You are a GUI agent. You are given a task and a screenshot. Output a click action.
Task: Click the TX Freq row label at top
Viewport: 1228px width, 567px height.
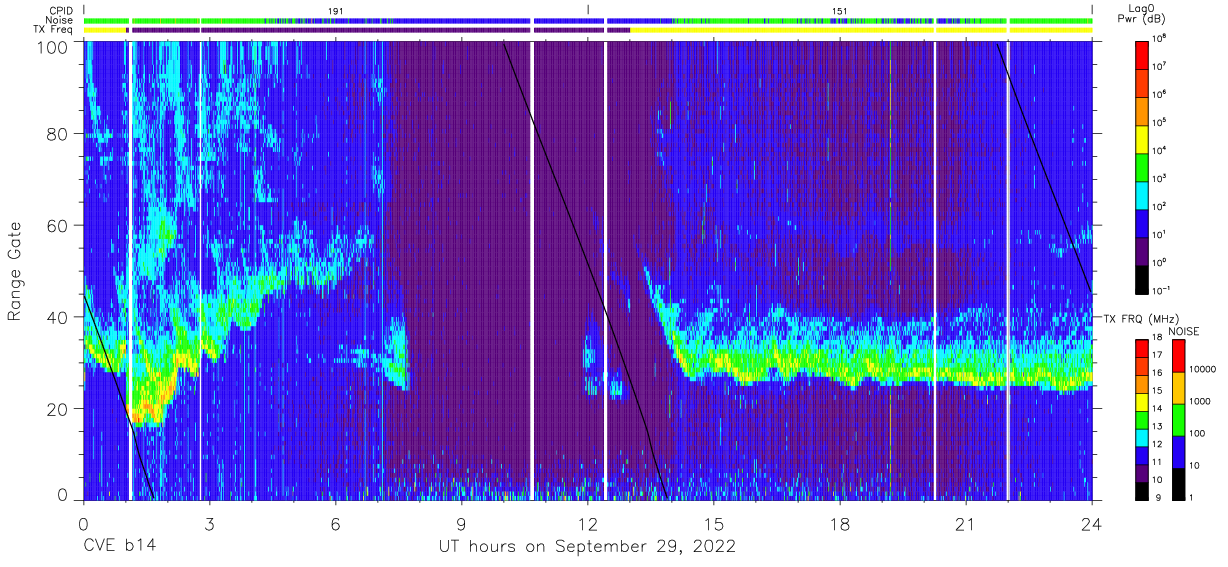53,30
